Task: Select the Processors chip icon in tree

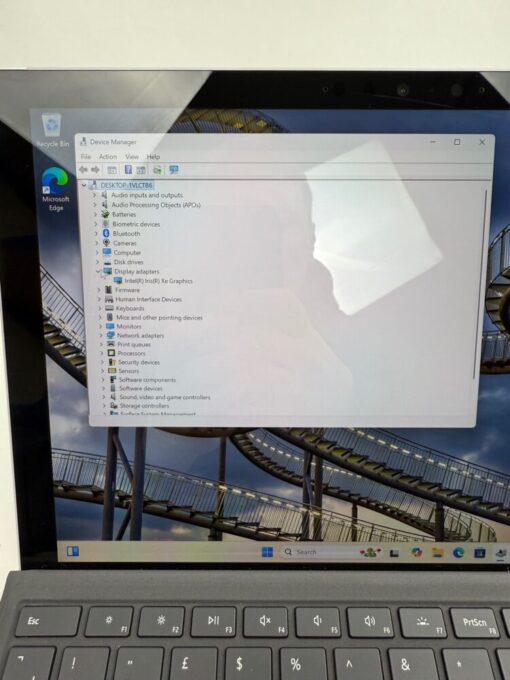Action: coord(111,353)
